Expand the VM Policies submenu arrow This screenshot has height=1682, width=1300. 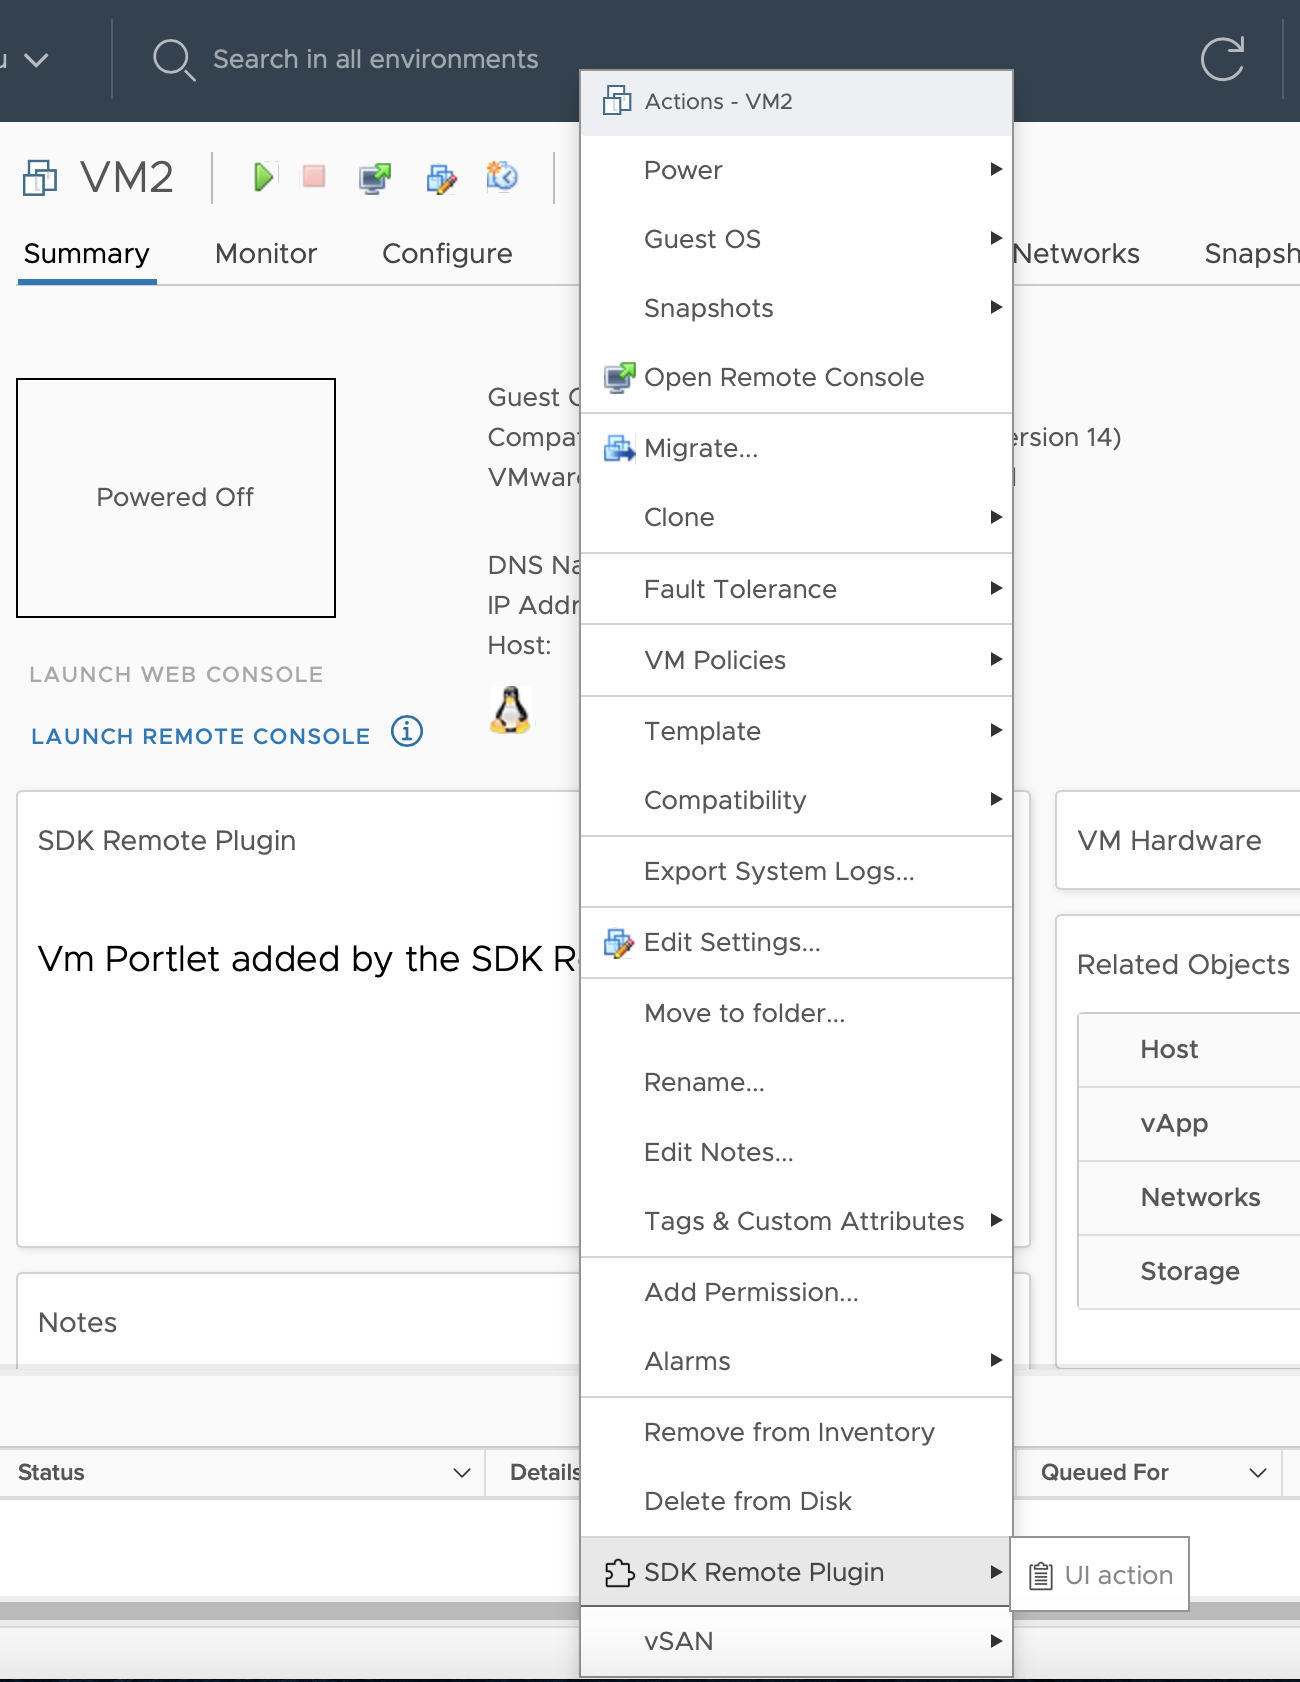coord(996,659)
